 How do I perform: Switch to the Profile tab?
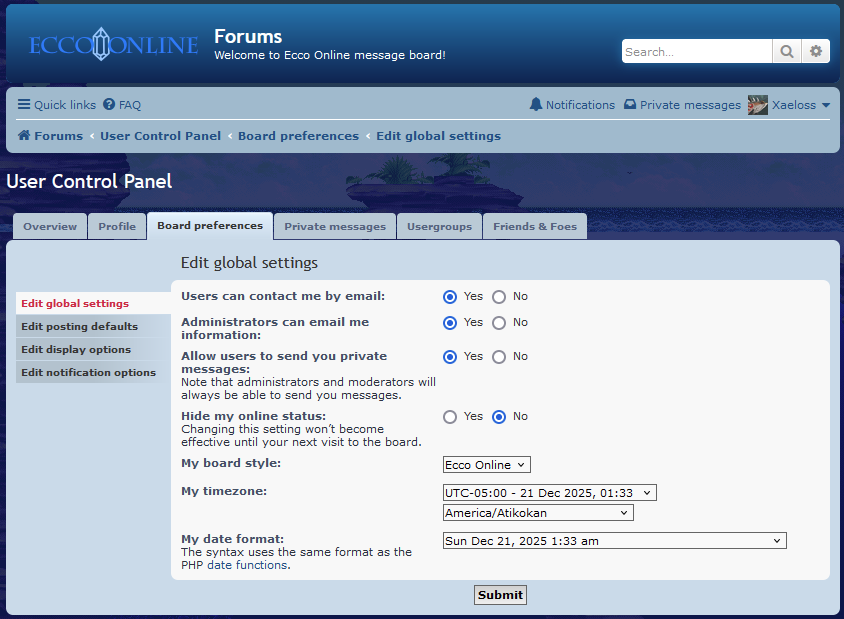point(117,227)
